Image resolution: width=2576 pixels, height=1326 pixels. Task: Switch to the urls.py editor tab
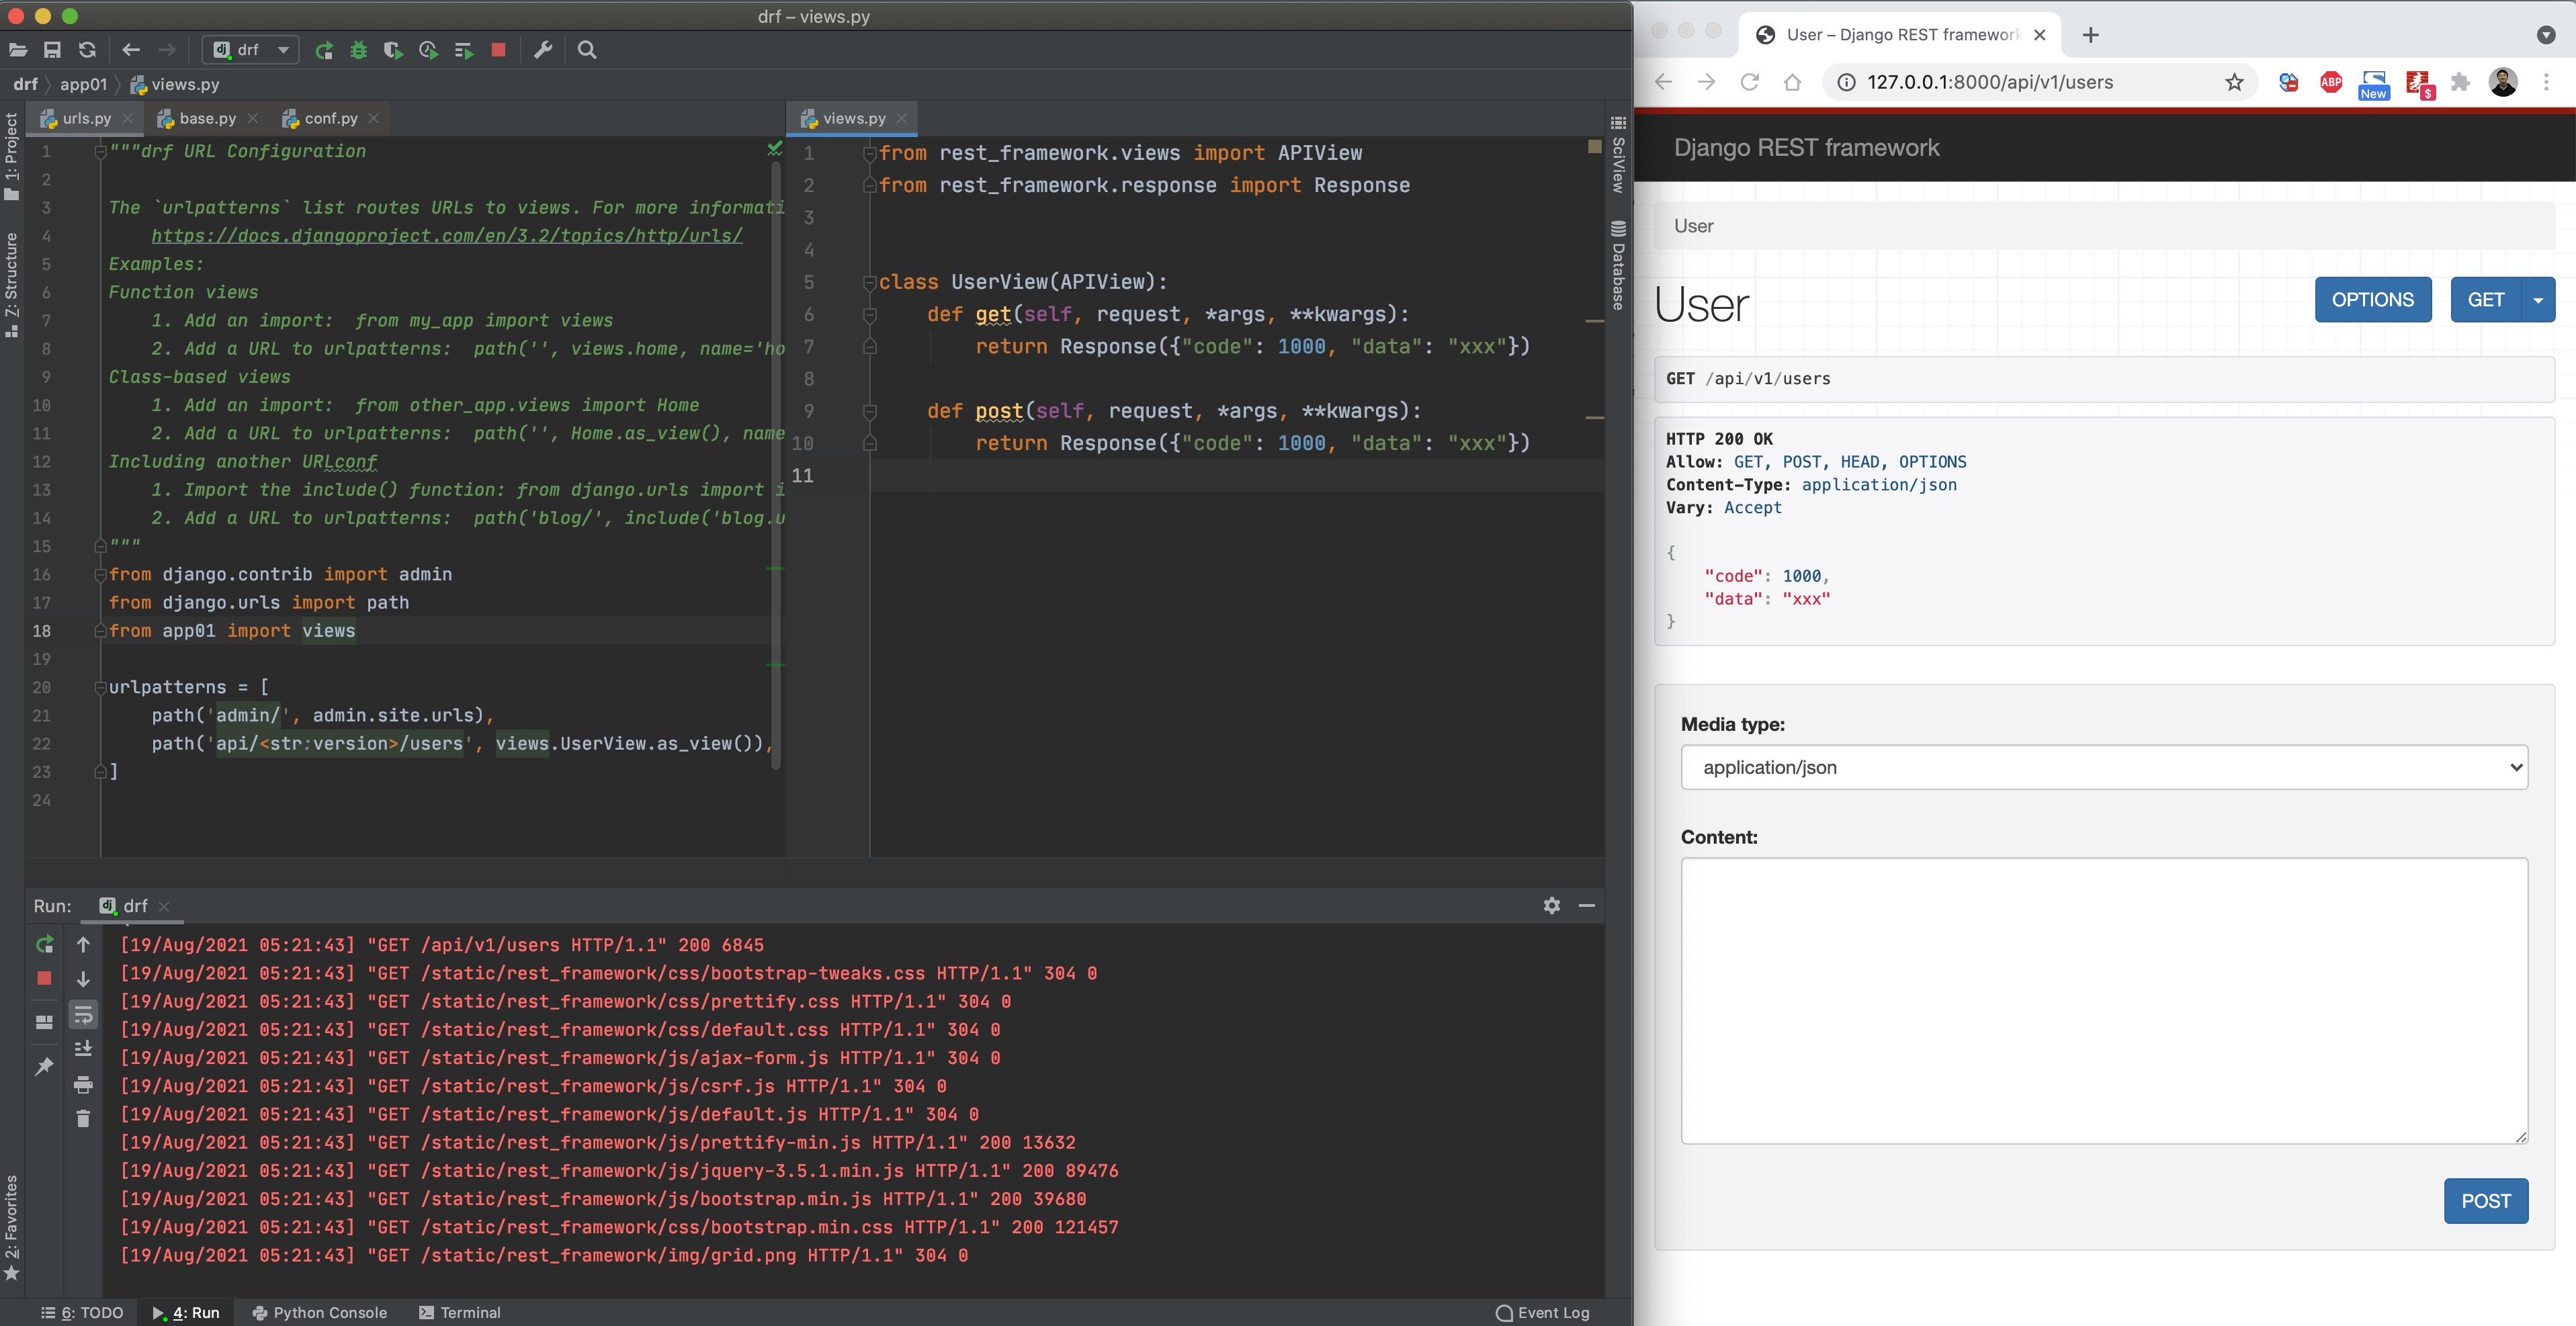(x=86, y=118)
